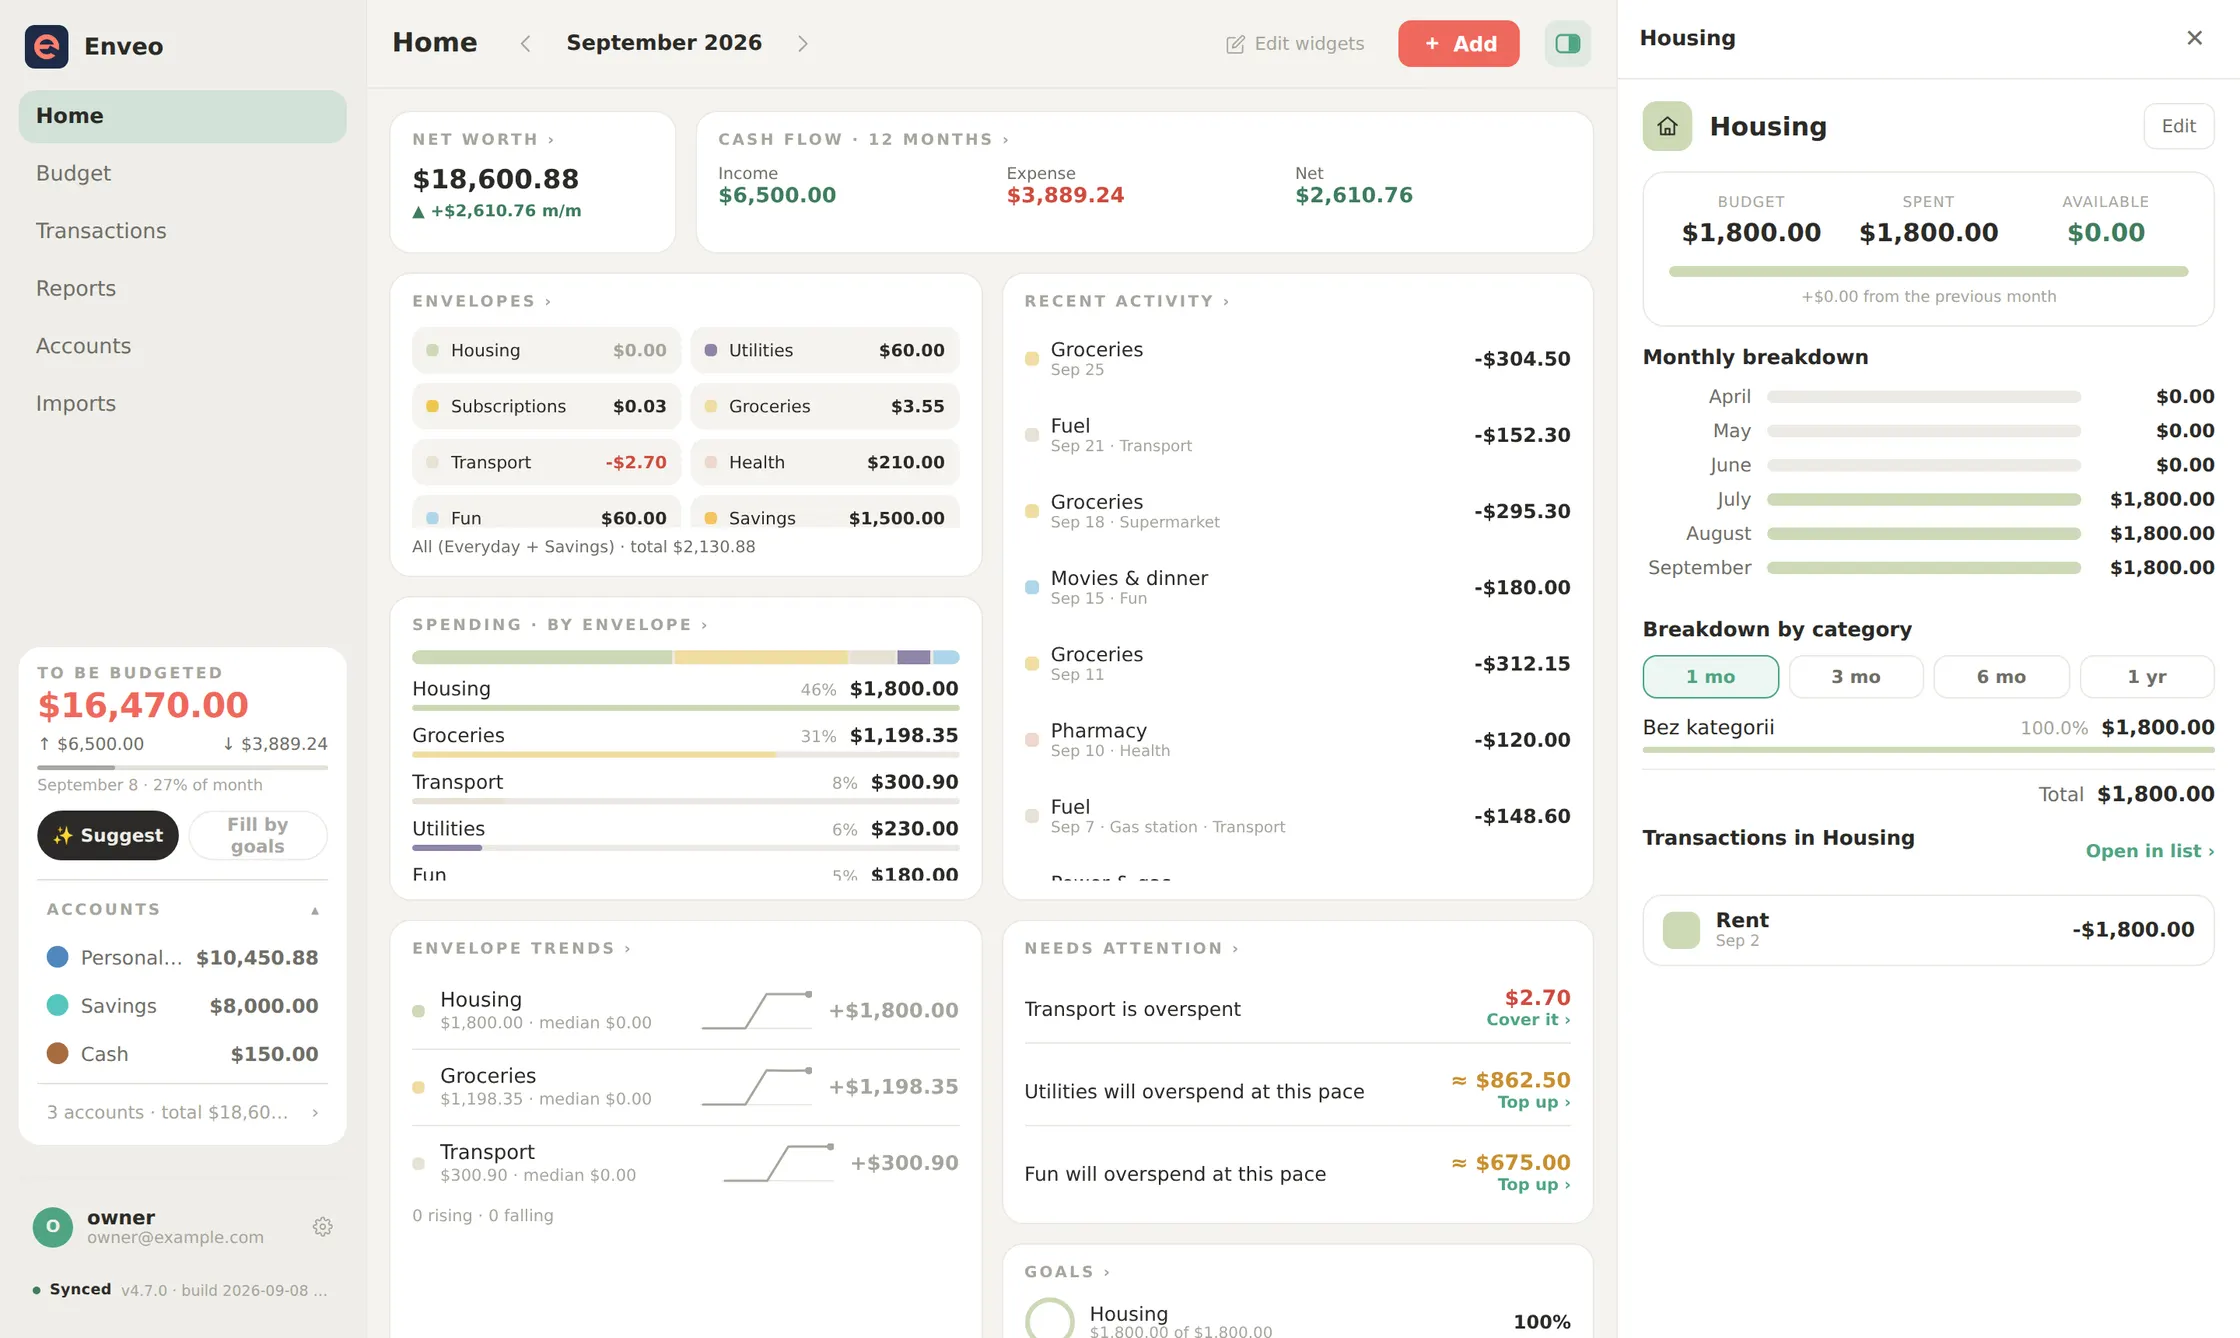Click the Housing budget progress bar
The image size is (2240, 1338).
(1928, 272)
